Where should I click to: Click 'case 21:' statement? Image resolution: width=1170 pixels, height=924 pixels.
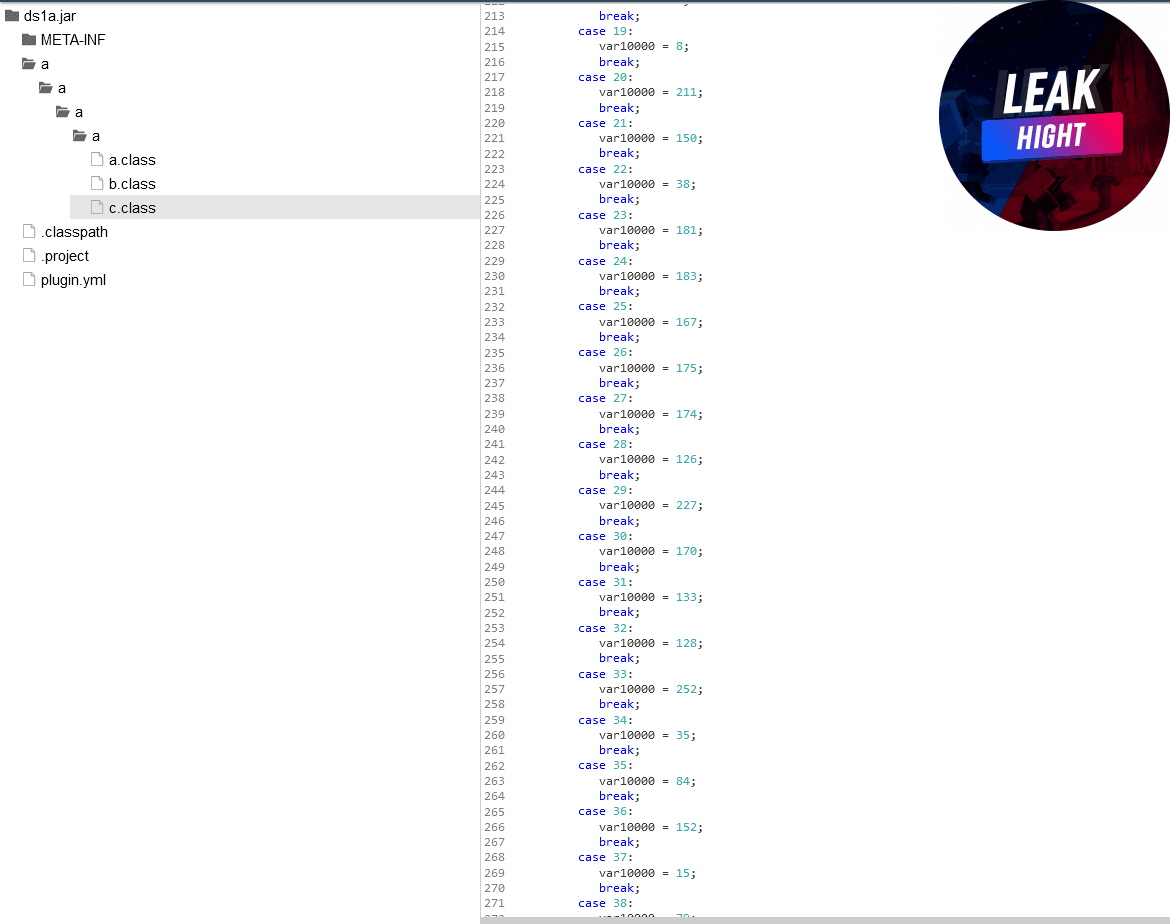[x=605, y=123]
